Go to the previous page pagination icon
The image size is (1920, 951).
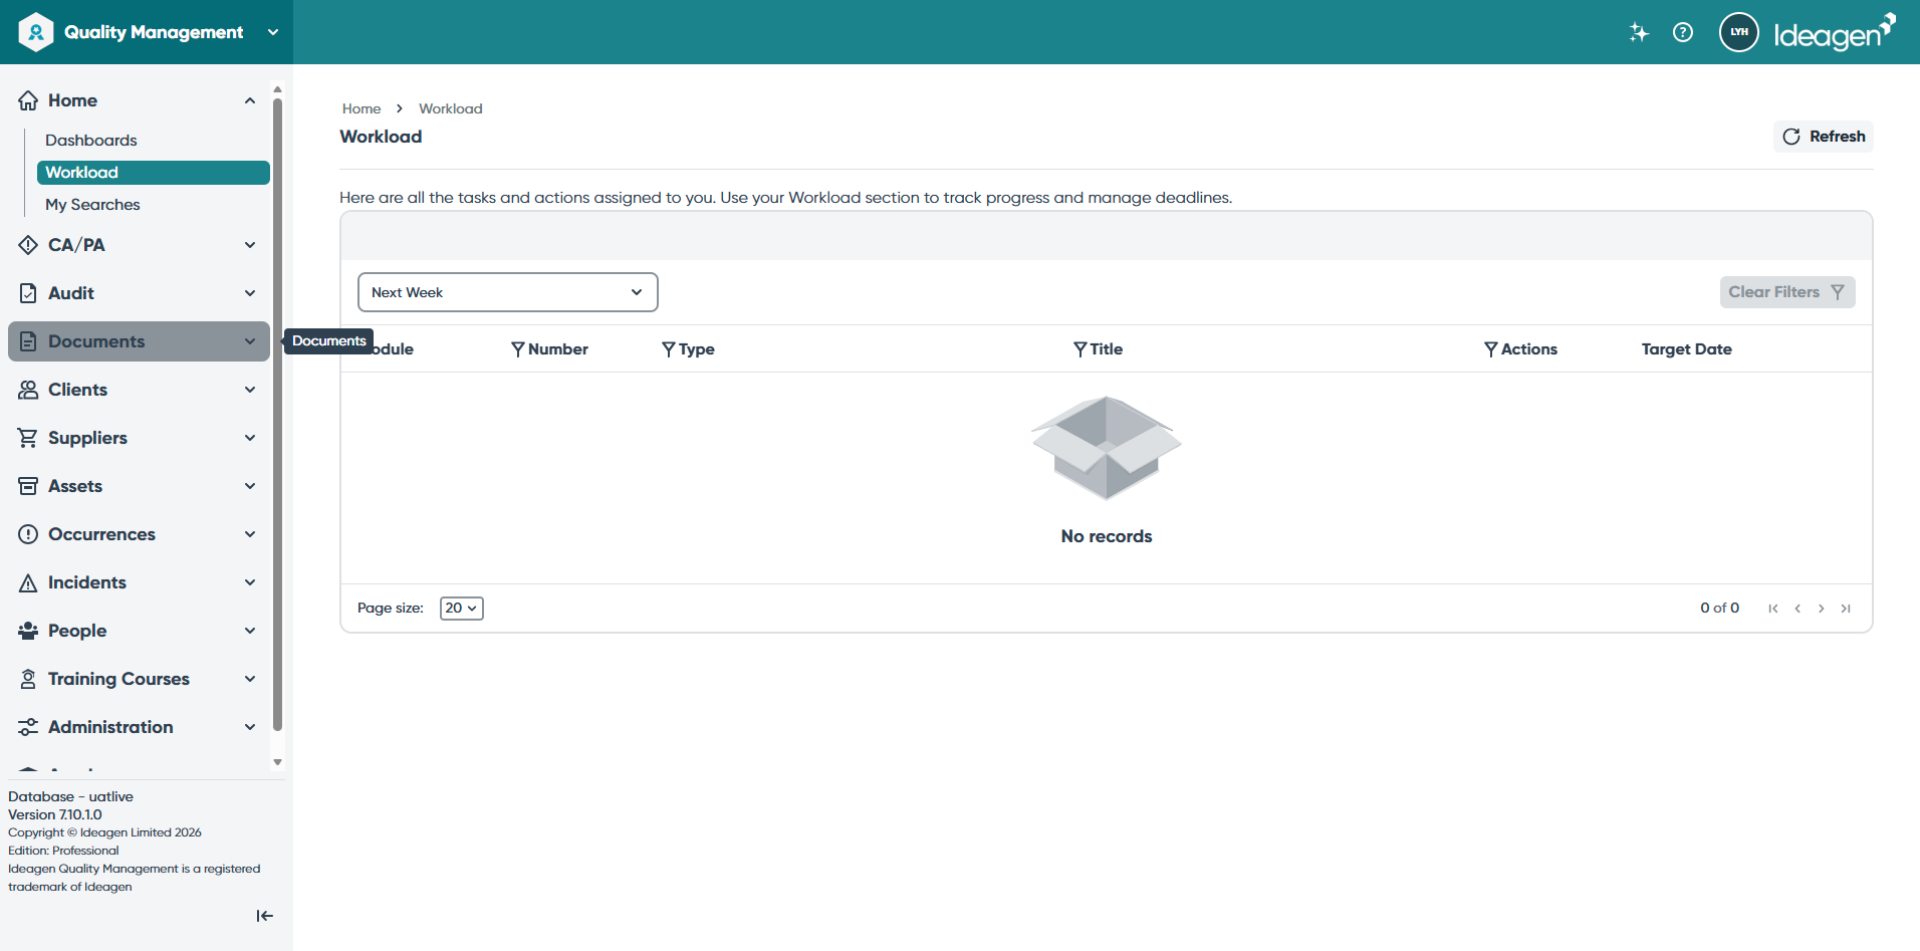tap(1797, 608)
